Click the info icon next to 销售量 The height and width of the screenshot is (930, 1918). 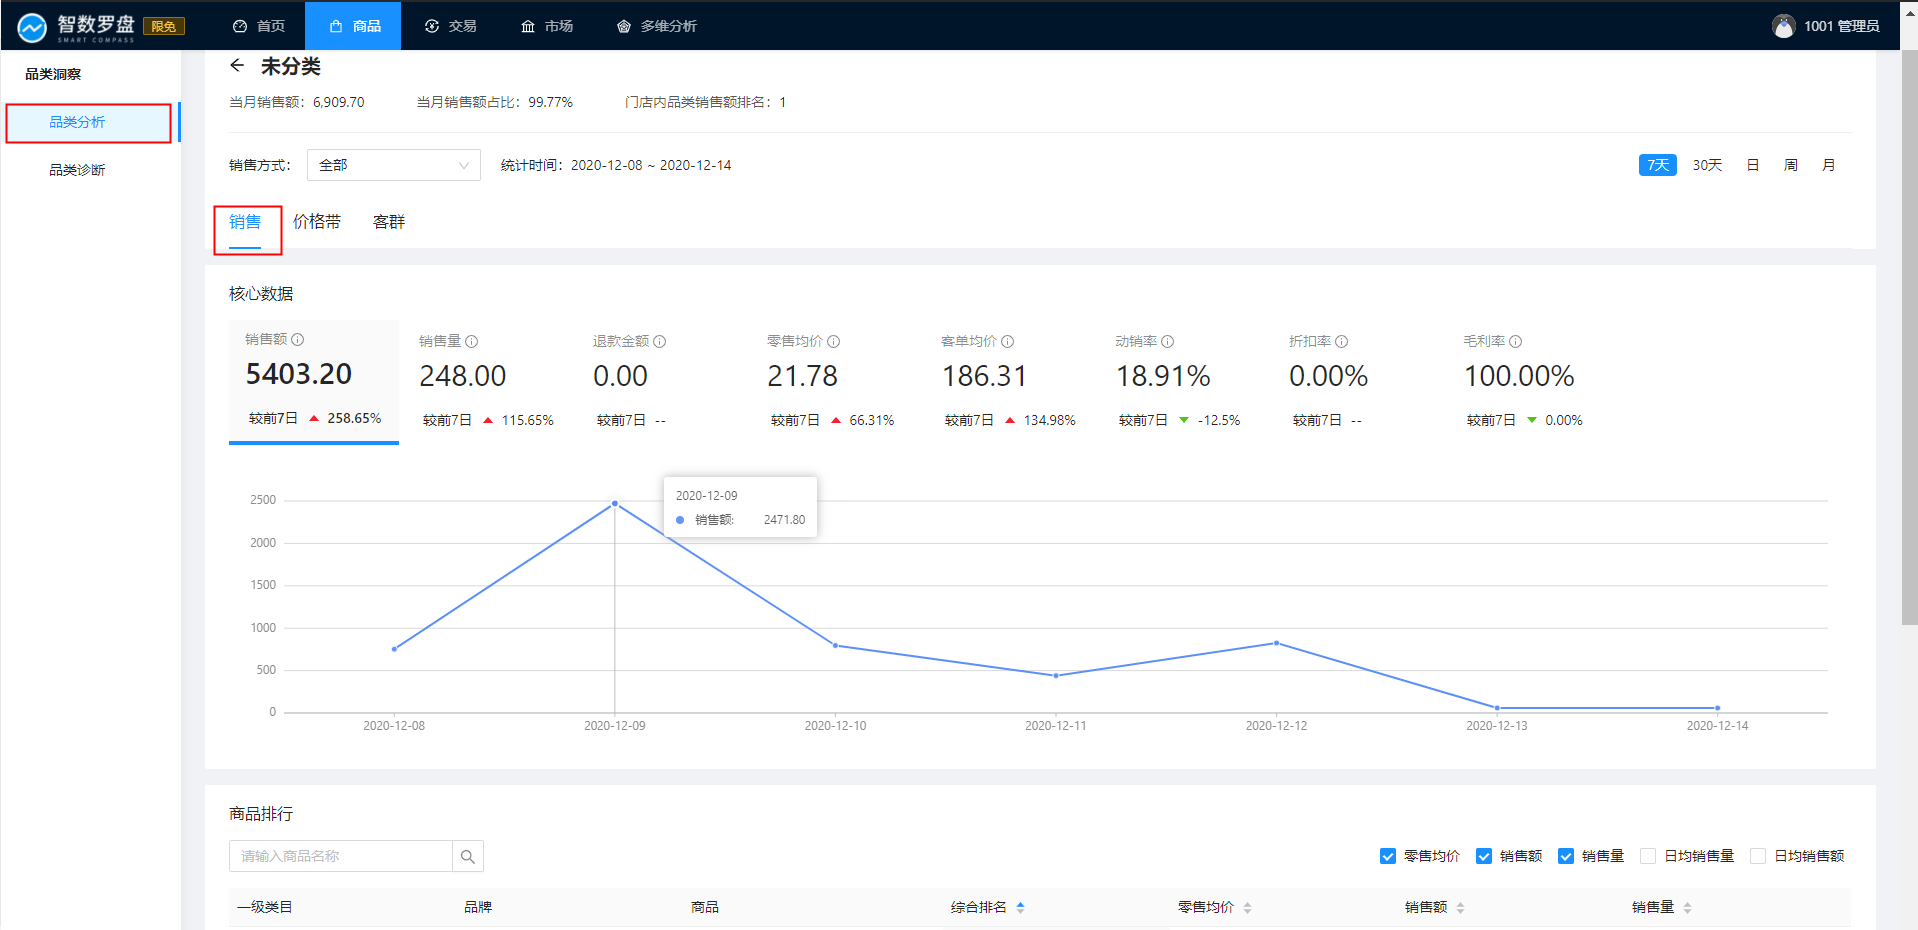472,342
